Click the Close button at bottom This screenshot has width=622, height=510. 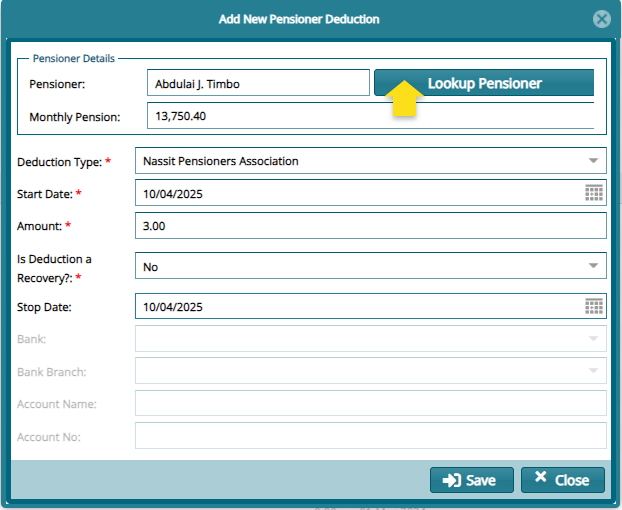click(562, 480)
